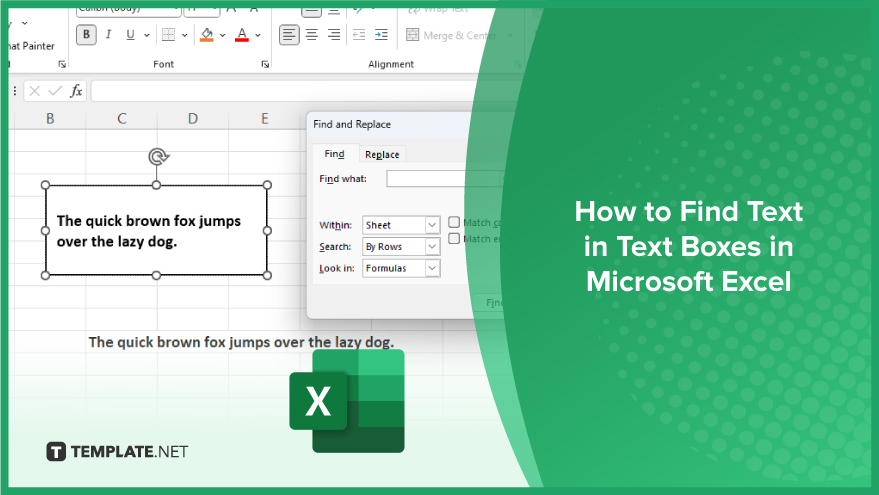
Task: Increase the indent
Action: click(x=381, y=35)
